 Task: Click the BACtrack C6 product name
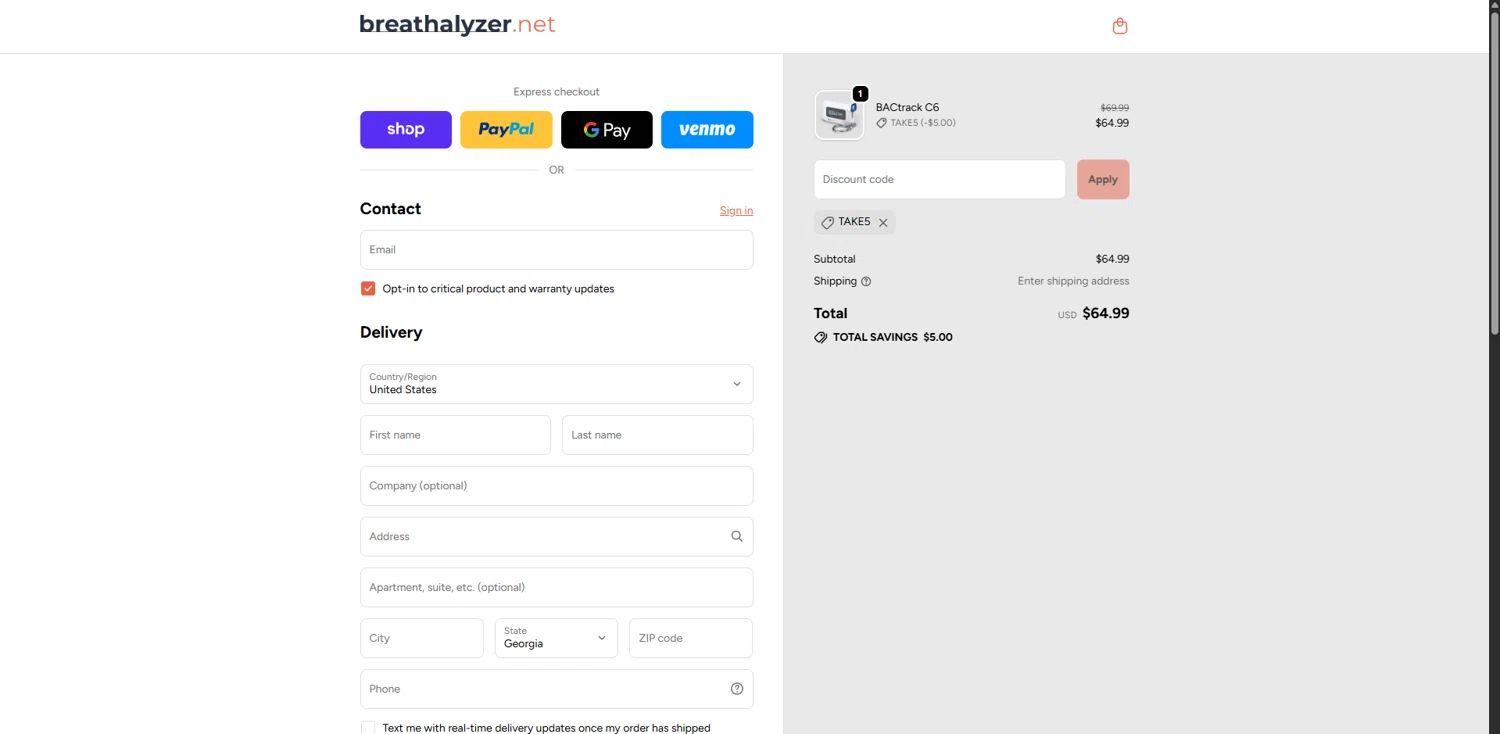(x=907, y=108)
